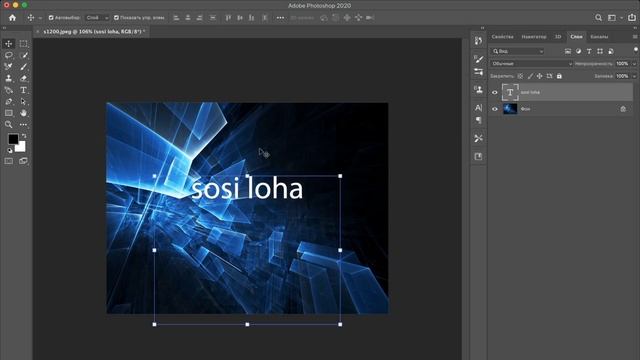Hide the sosi loha text layer
This screenshot has width=640, height=360.
pos(495,93)
